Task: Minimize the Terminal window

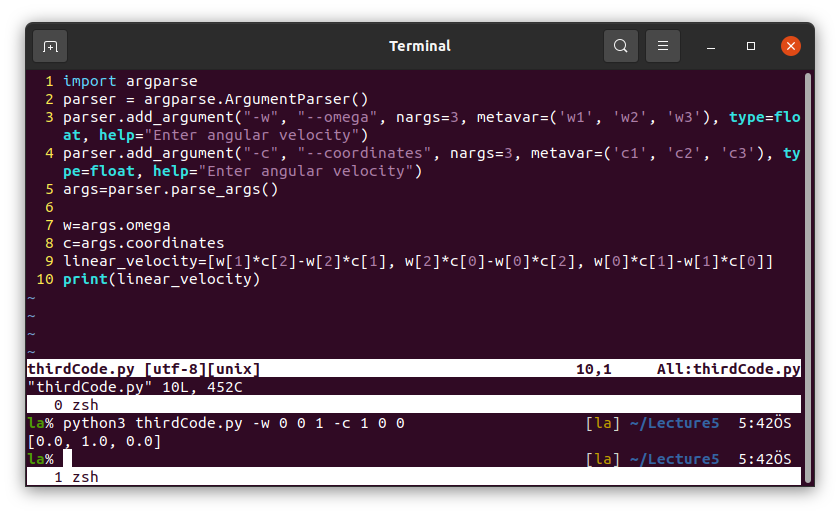Action: [x=711, y=46]
